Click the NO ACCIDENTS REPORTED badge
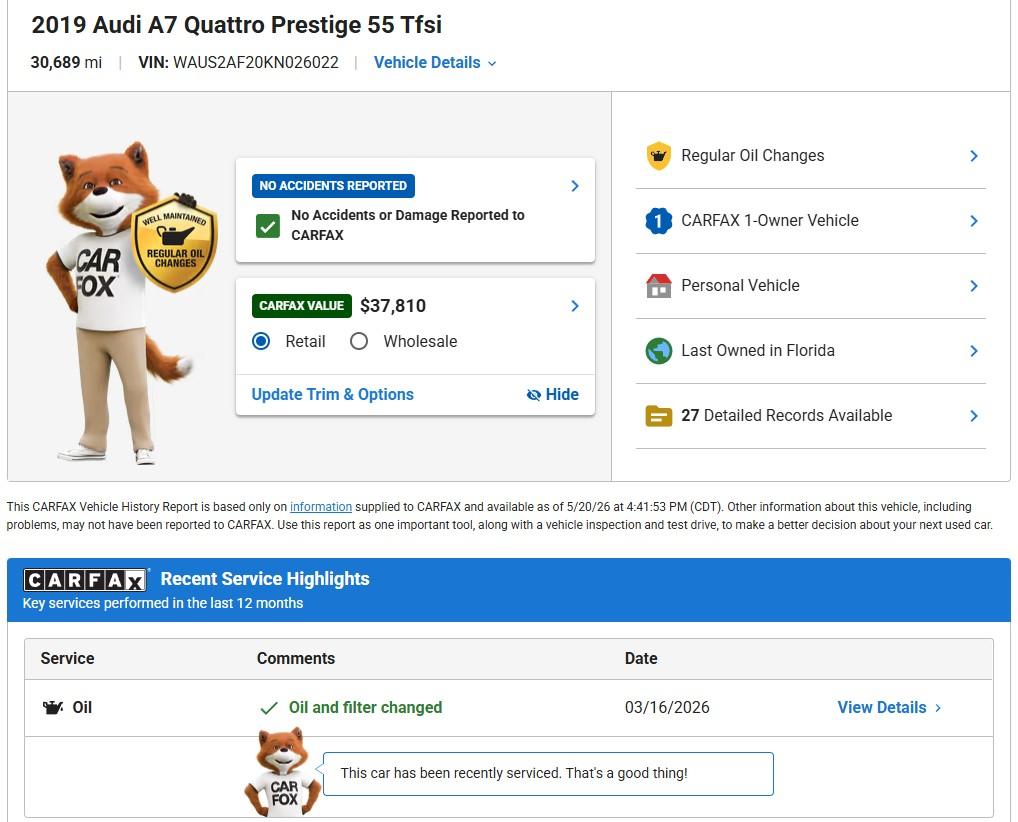 tap(333, 186)
